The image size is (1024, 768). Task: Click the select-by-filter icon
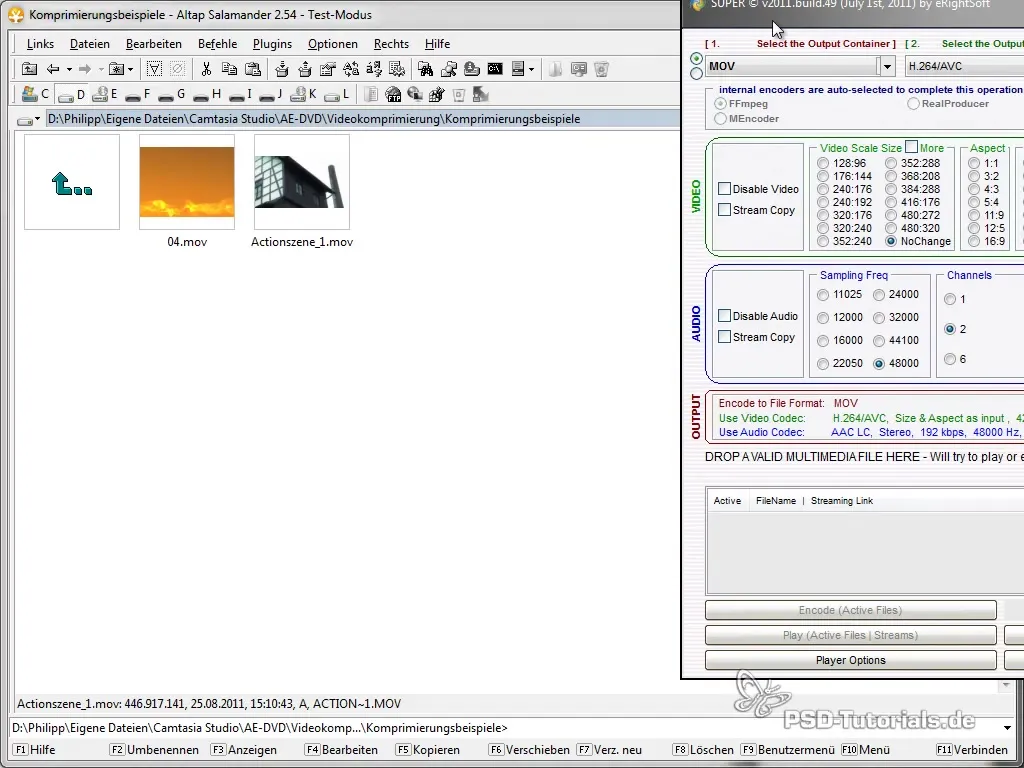(x=154, y=69)
